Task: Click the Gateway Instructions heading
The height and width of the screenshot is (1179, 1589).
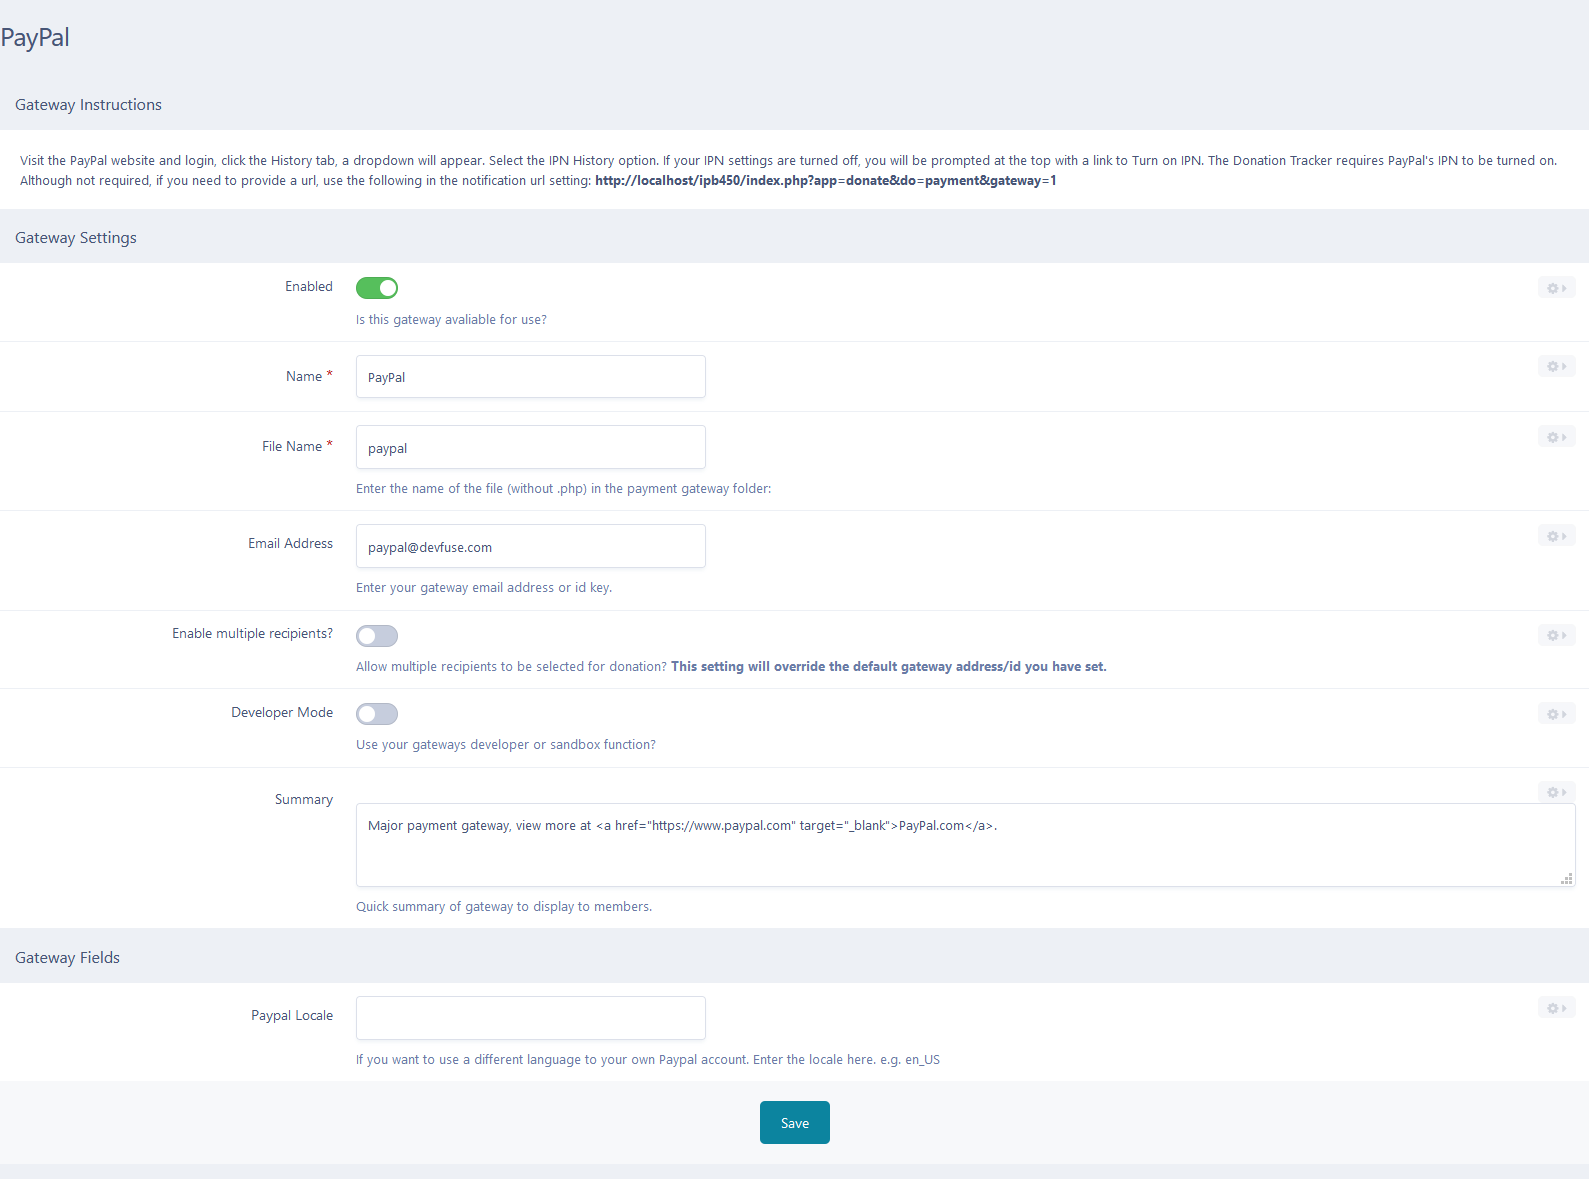Action: click(88, 105)
